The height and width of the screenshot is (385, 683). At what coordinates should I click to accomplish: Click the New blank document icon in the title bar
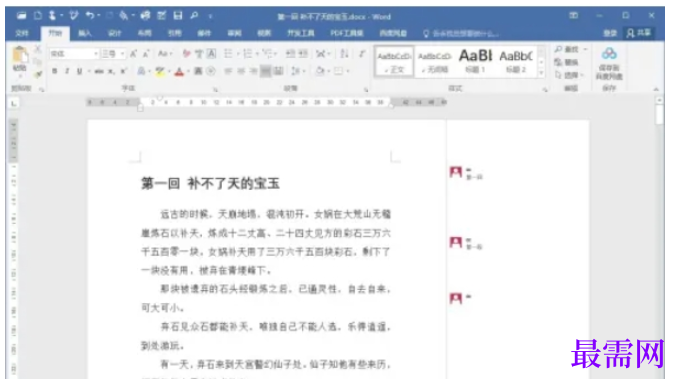[x=38, y=16]
